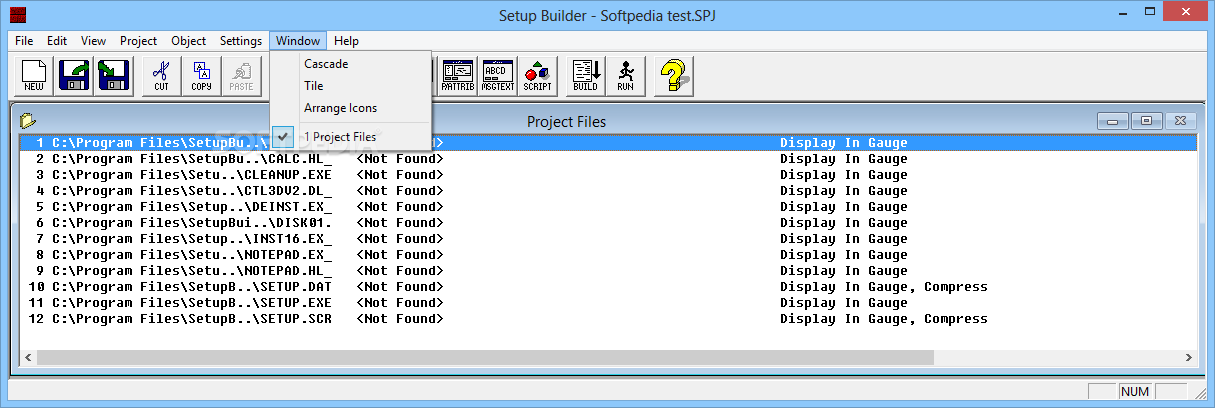Open the Edit menu
The width and height of the screenshot is (1215, 408).
pyautogui.click(x=57, y=41)
